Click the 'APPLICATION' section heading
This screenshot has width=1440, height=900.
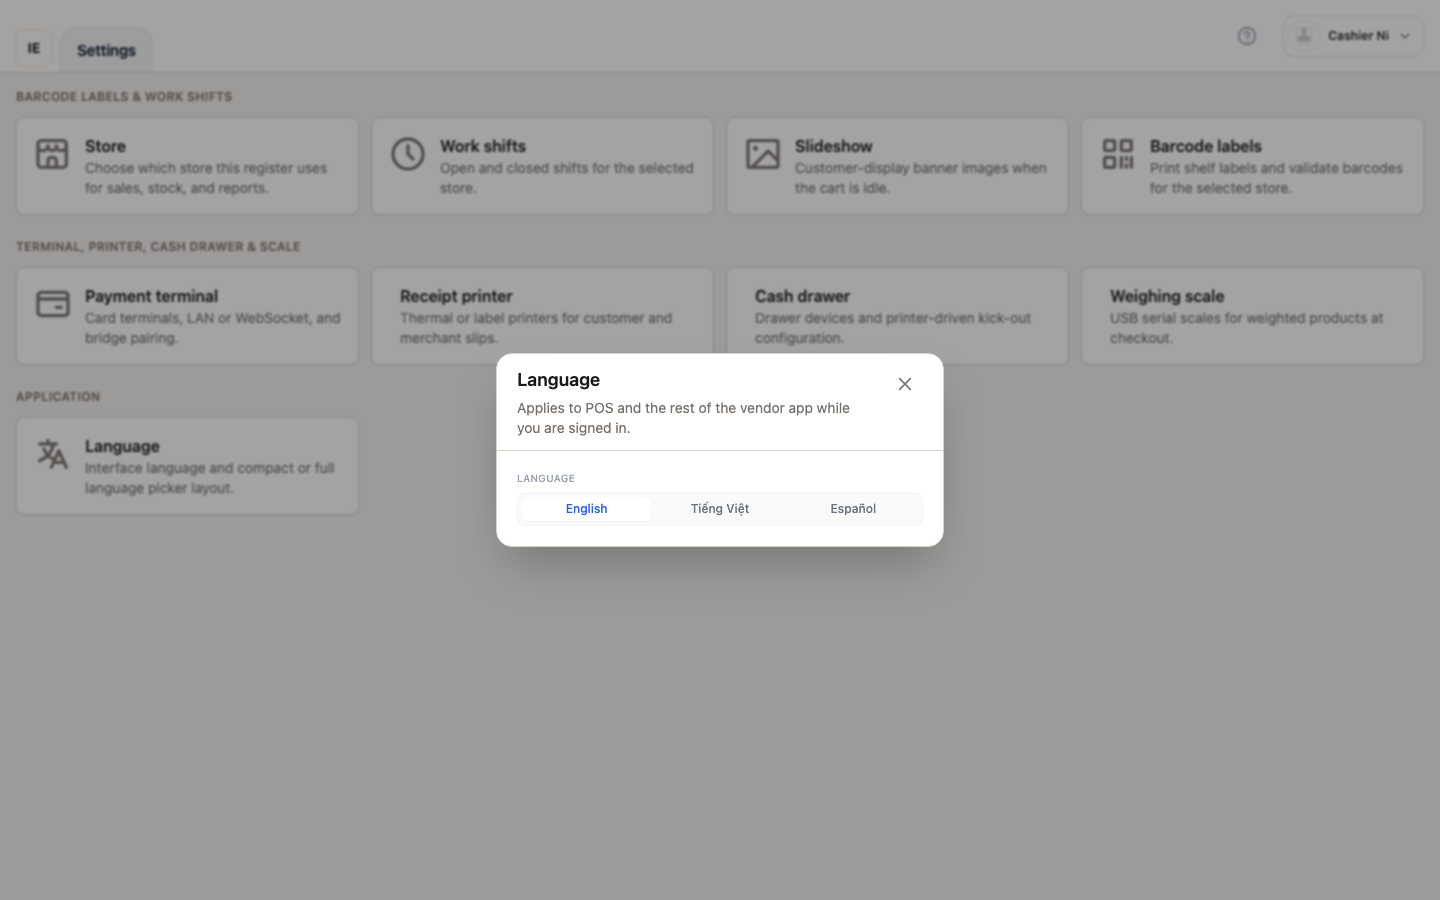pos(58,397)
